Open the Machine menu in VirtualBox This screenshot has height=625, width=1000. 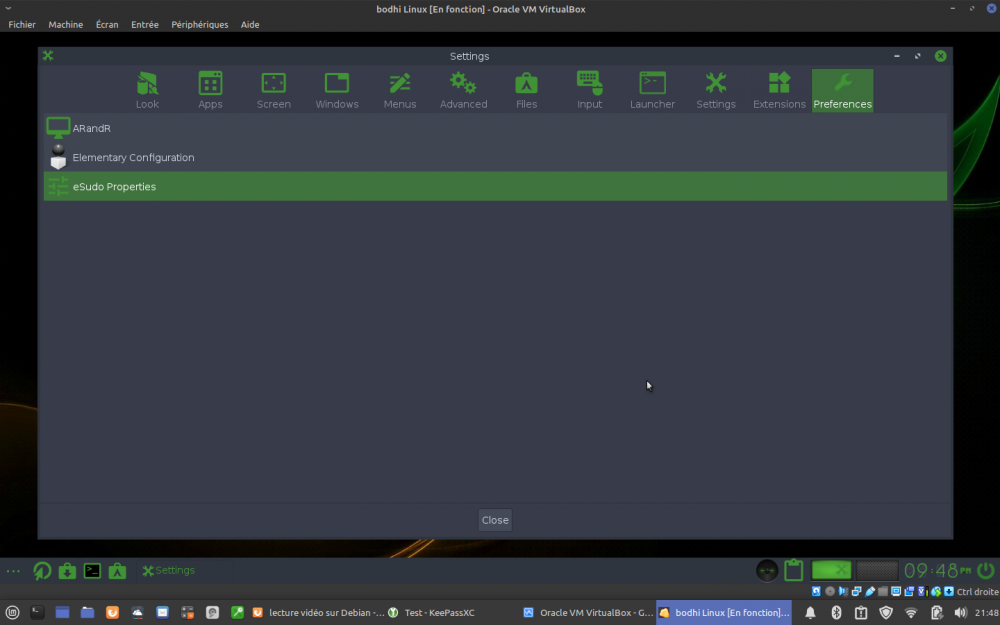pyautogui.click(x=66, y=24)
